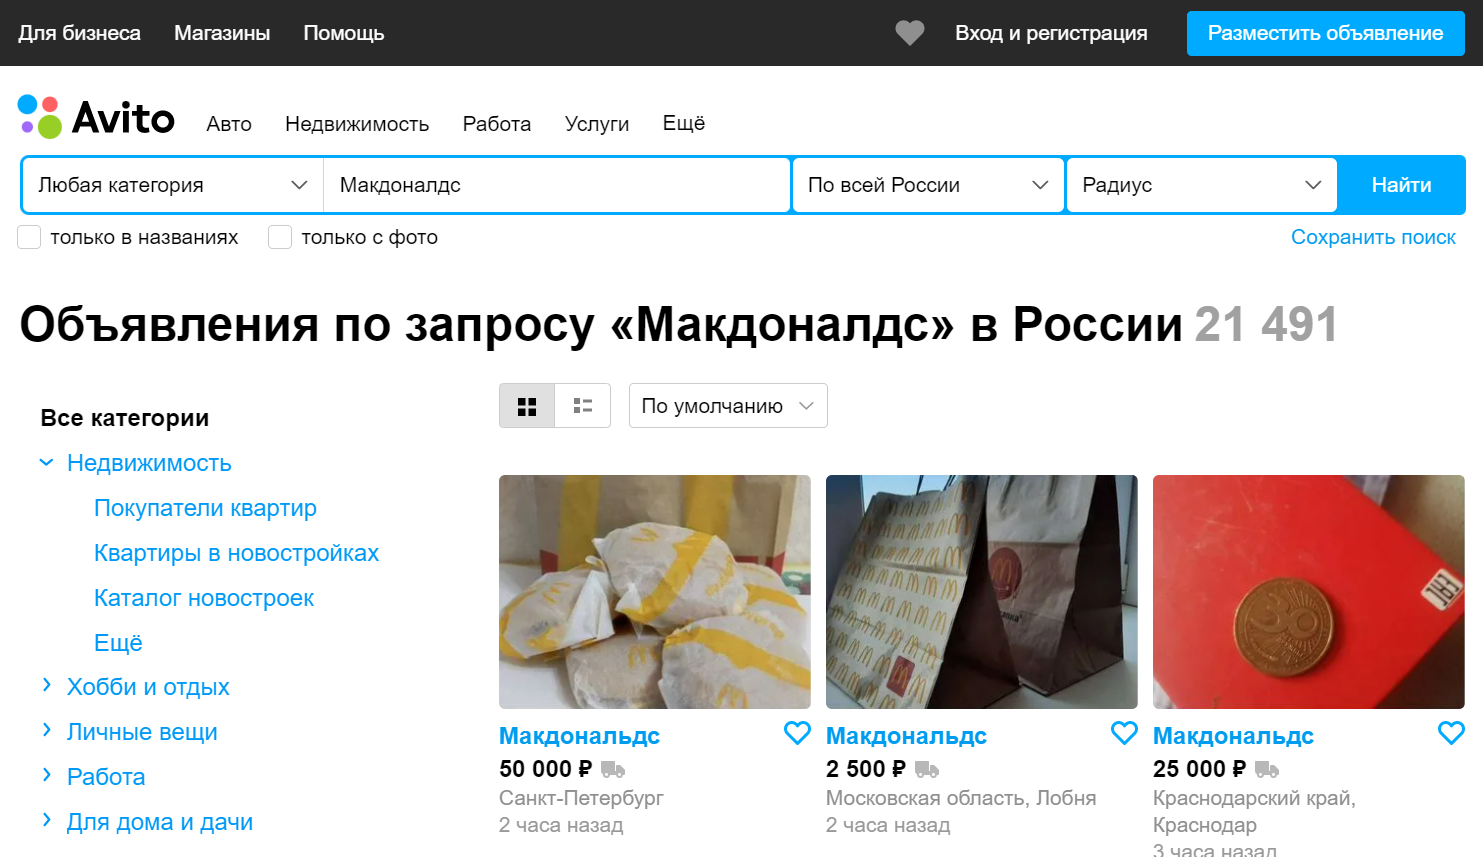Open favorites via the gray heart icon
Image resolution: width=1483 pixels, height=857 pixels.
point(909,33)
